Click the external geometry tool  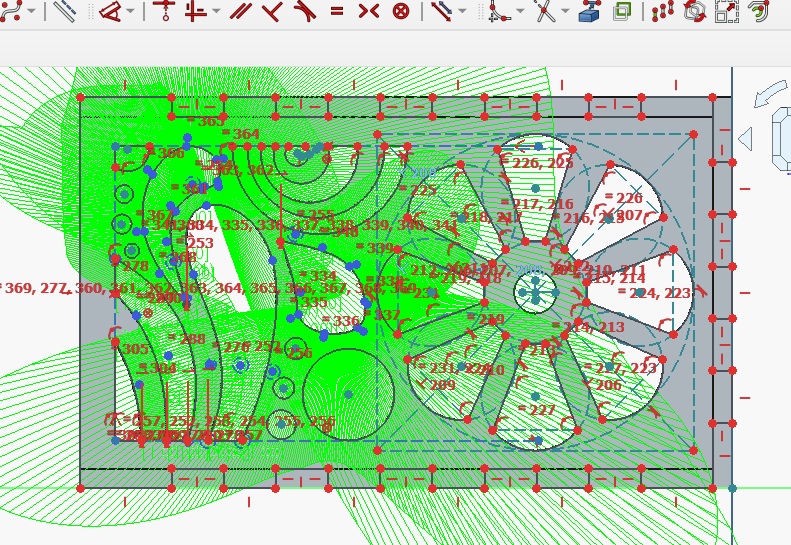tap(589, 11)
